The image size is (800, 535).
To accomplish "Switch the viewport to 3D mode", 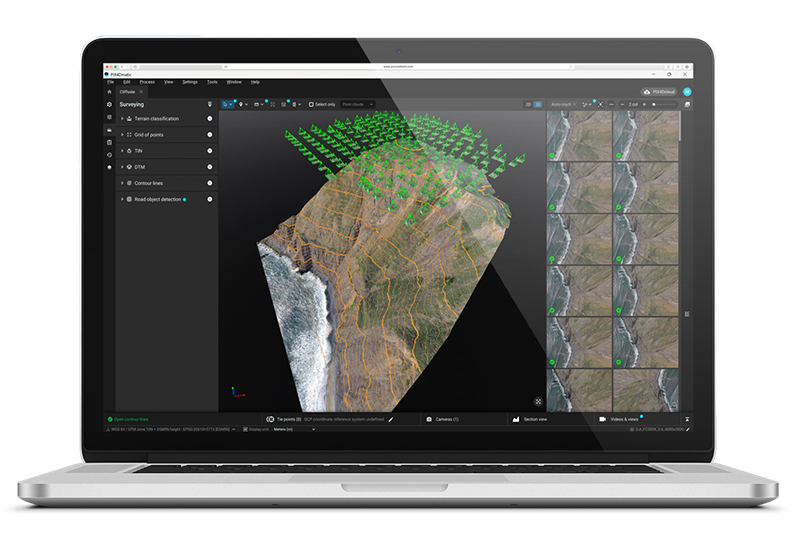I will pos(538,104).
